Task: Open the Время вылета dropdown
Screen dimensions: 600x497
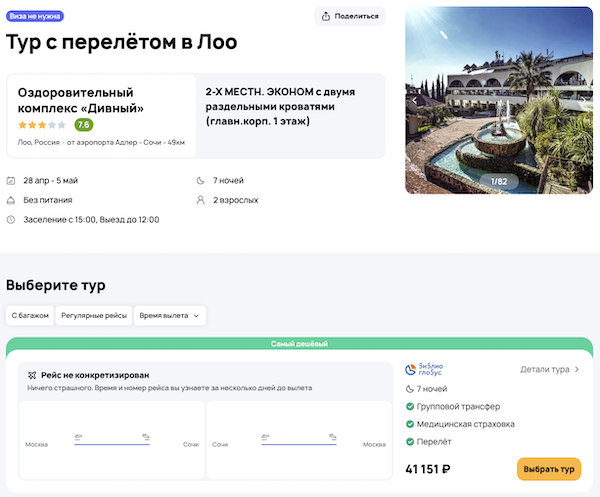Action: 170,315
